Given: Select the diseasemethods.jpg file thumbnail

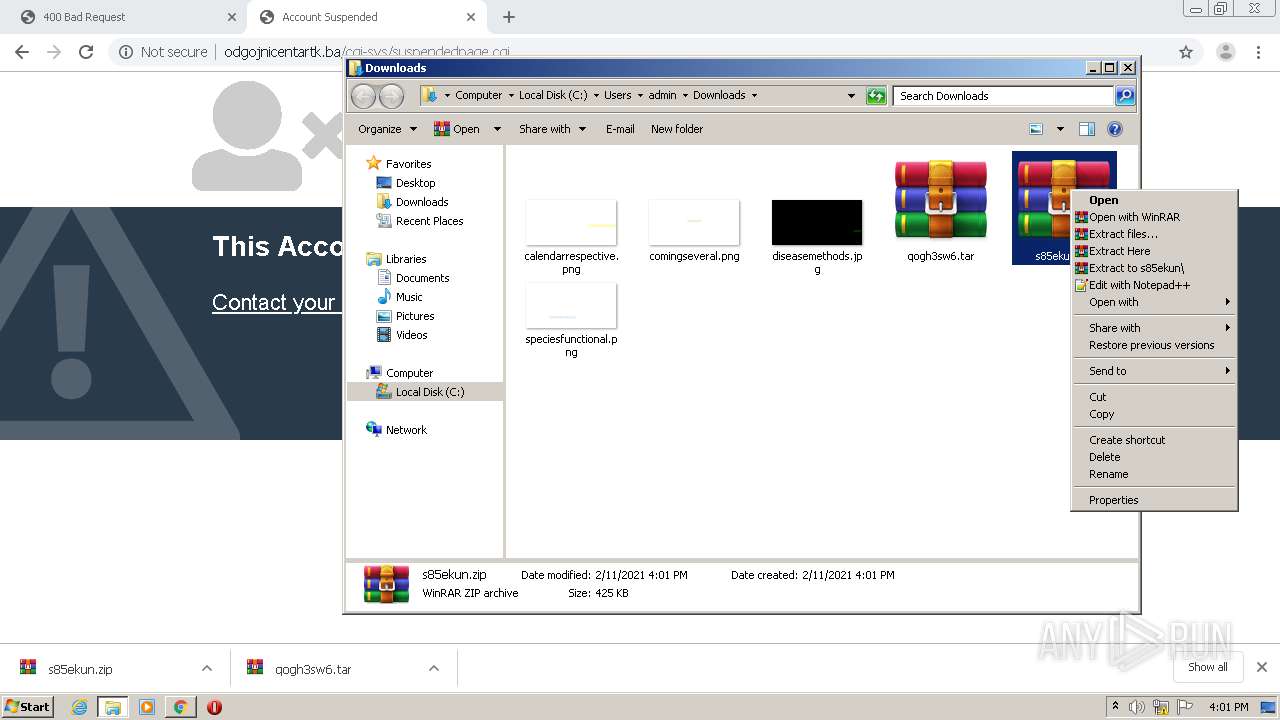Looking at the screenshot, I should click(x=817, y=235).
